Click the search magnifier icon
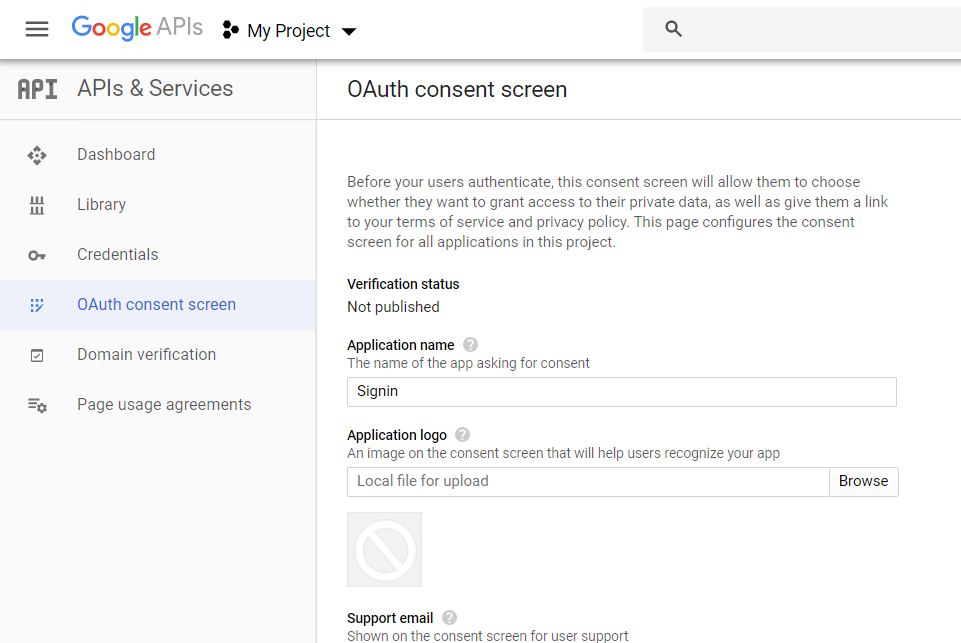Screen dimensions: 961x643 673,29
